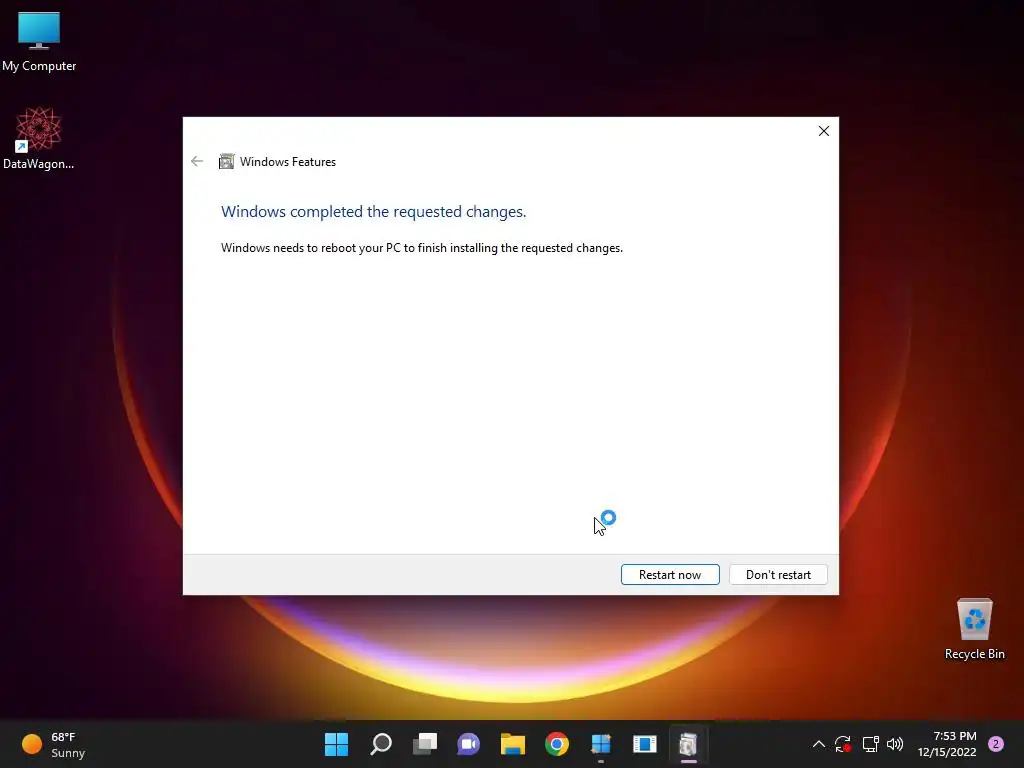Choose Don't restart in Windows Features

coord(778,575)
